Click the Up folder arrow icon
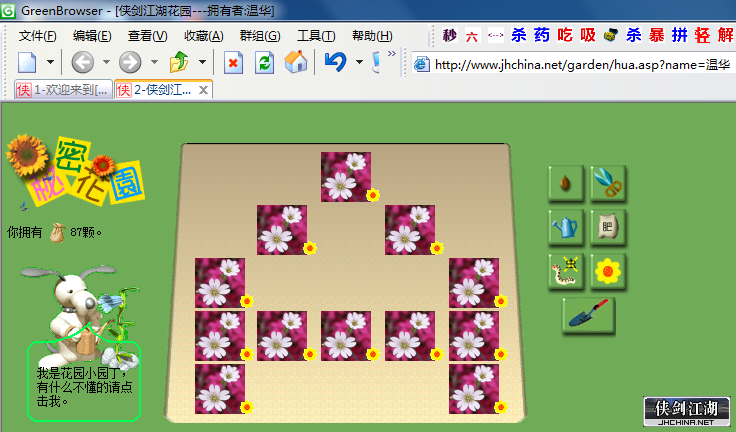Image resolution: width=736 pixels, height=432 pixels. 179,62
